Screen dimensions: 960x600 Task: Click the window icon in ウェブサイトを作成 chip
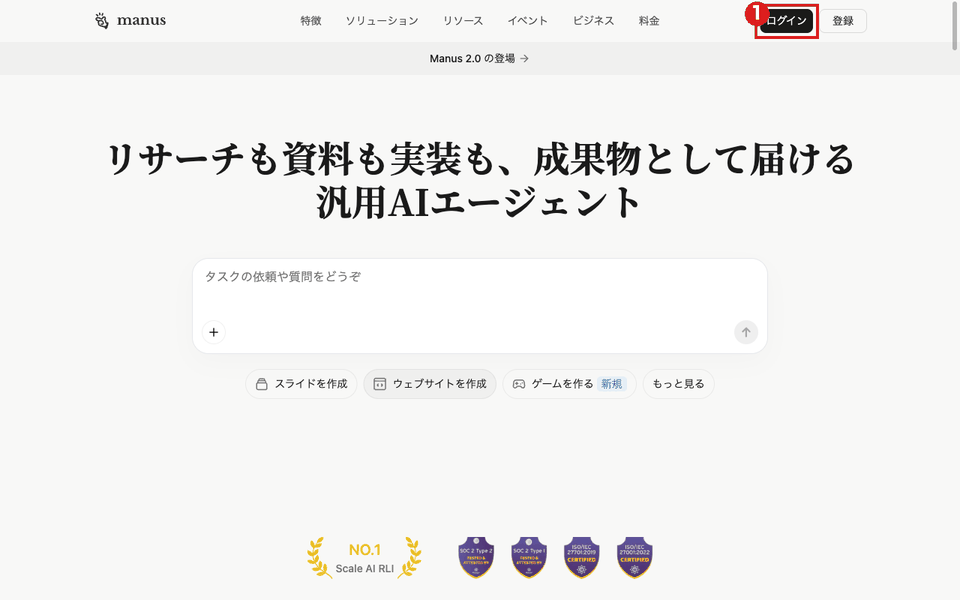[380, 384]
